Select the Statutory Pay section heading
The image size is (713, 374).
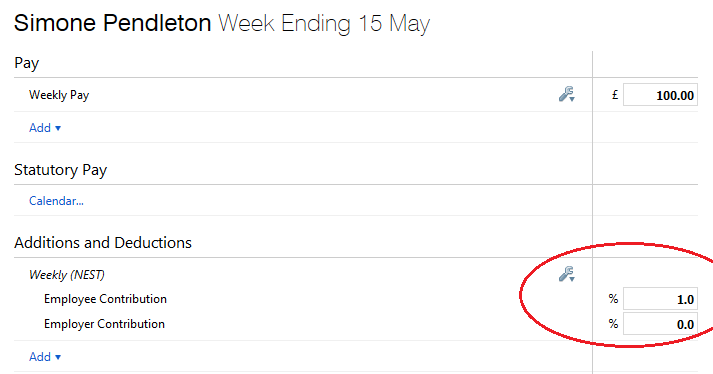click(60, 170)
